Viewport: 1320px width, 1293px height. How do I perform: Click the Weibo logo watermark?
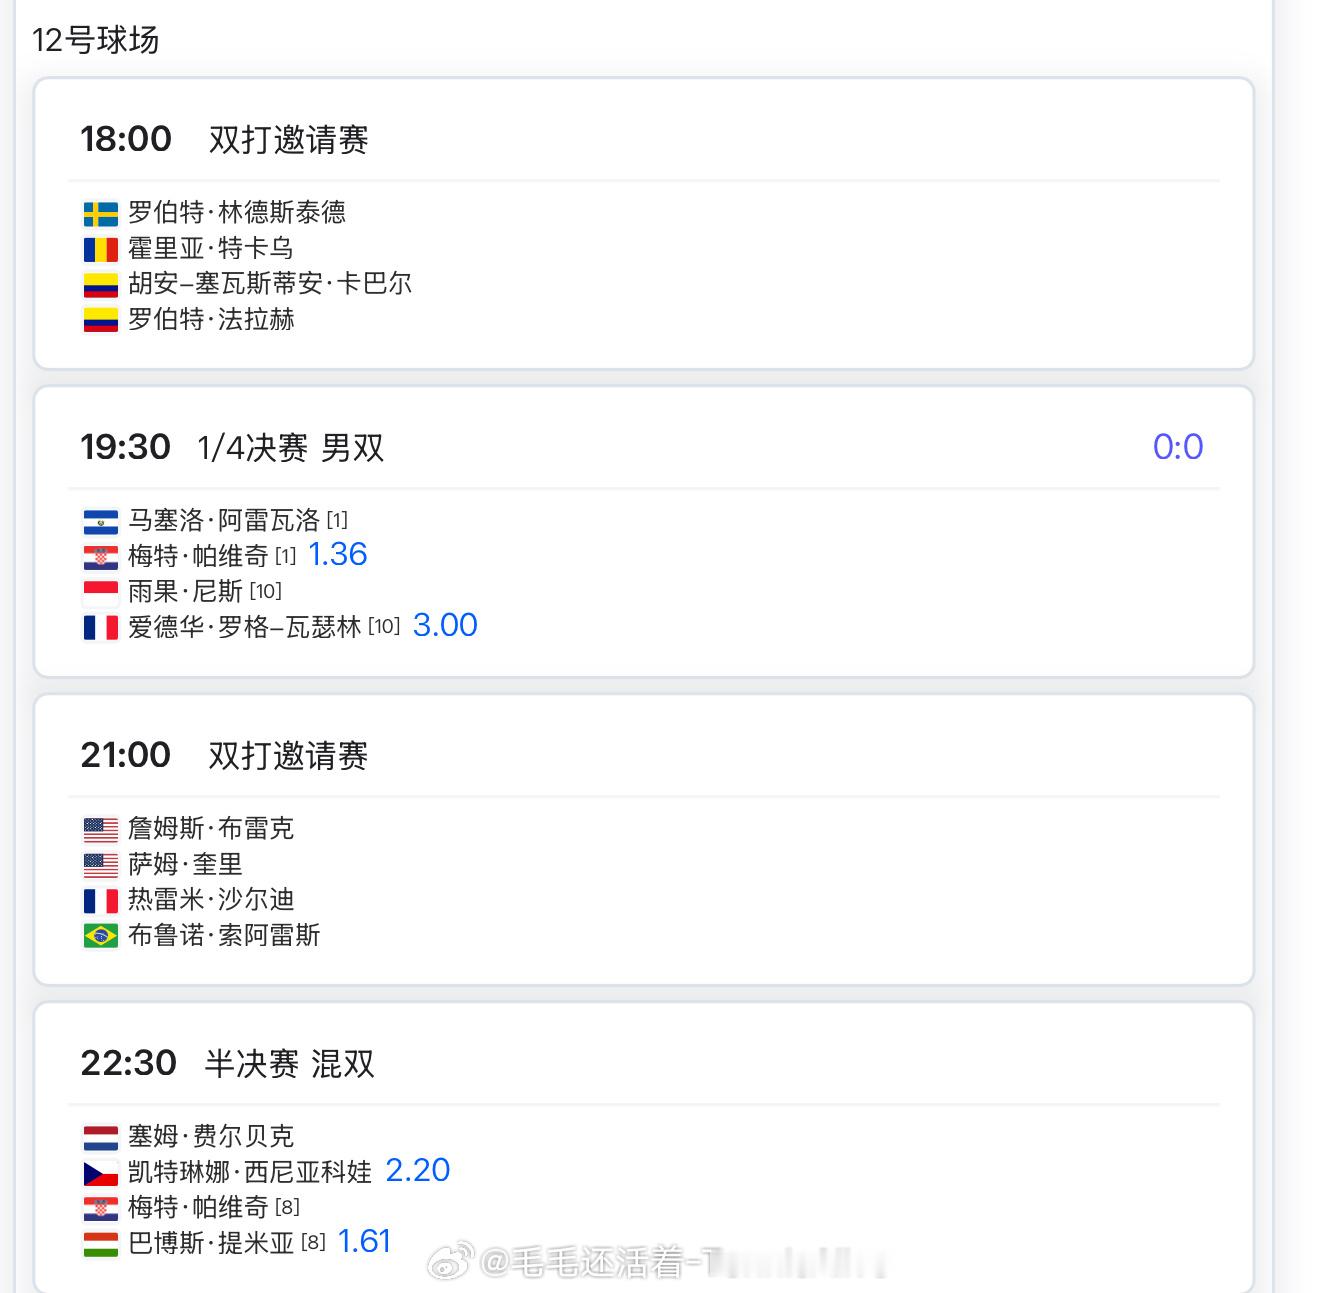tap(451, 1262)
